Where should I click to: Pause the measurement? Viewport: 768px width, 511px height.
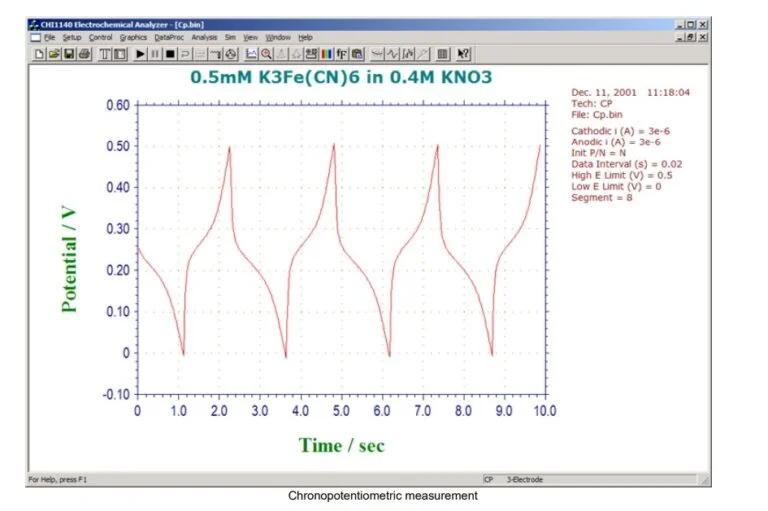[155, 52]
